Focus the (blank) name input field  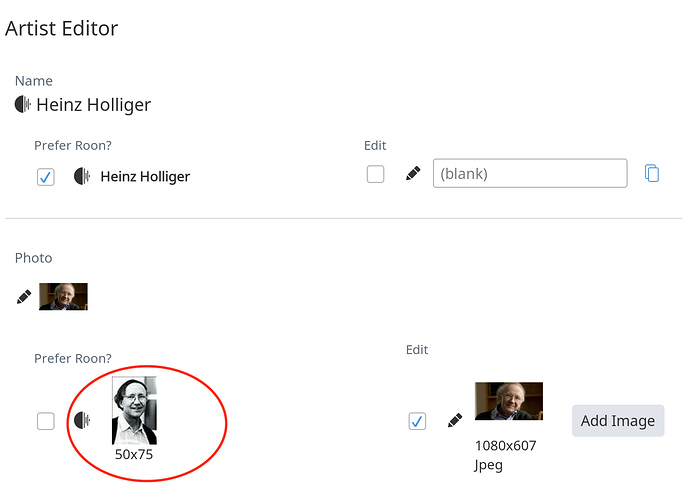click(530, 173)
